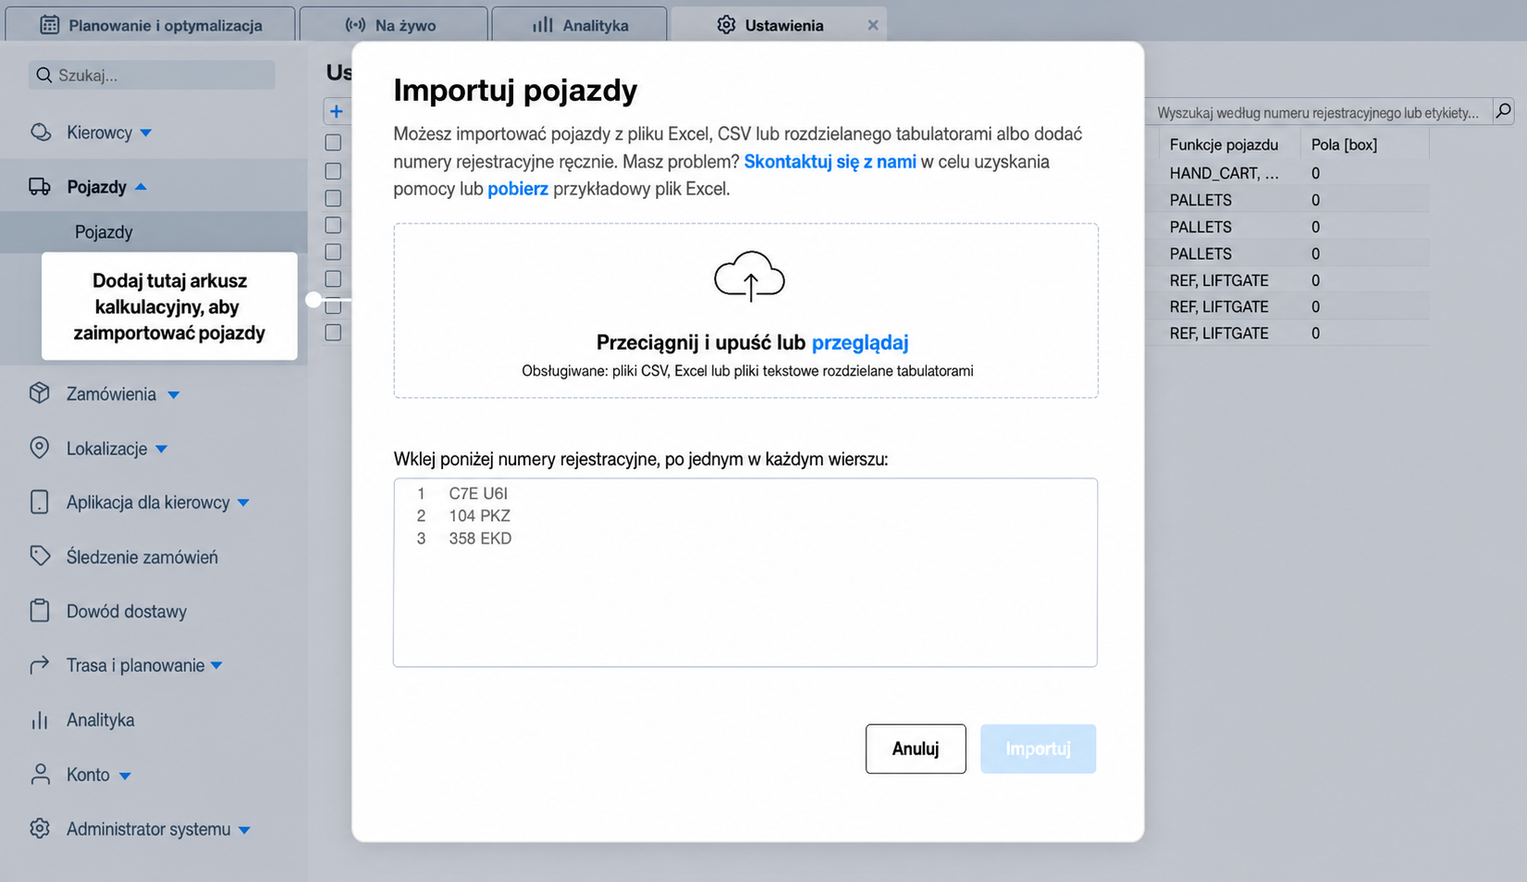Click the Zamówienia package box icon
Viewport: 1527px width, 882px height.
pos(40,393)
